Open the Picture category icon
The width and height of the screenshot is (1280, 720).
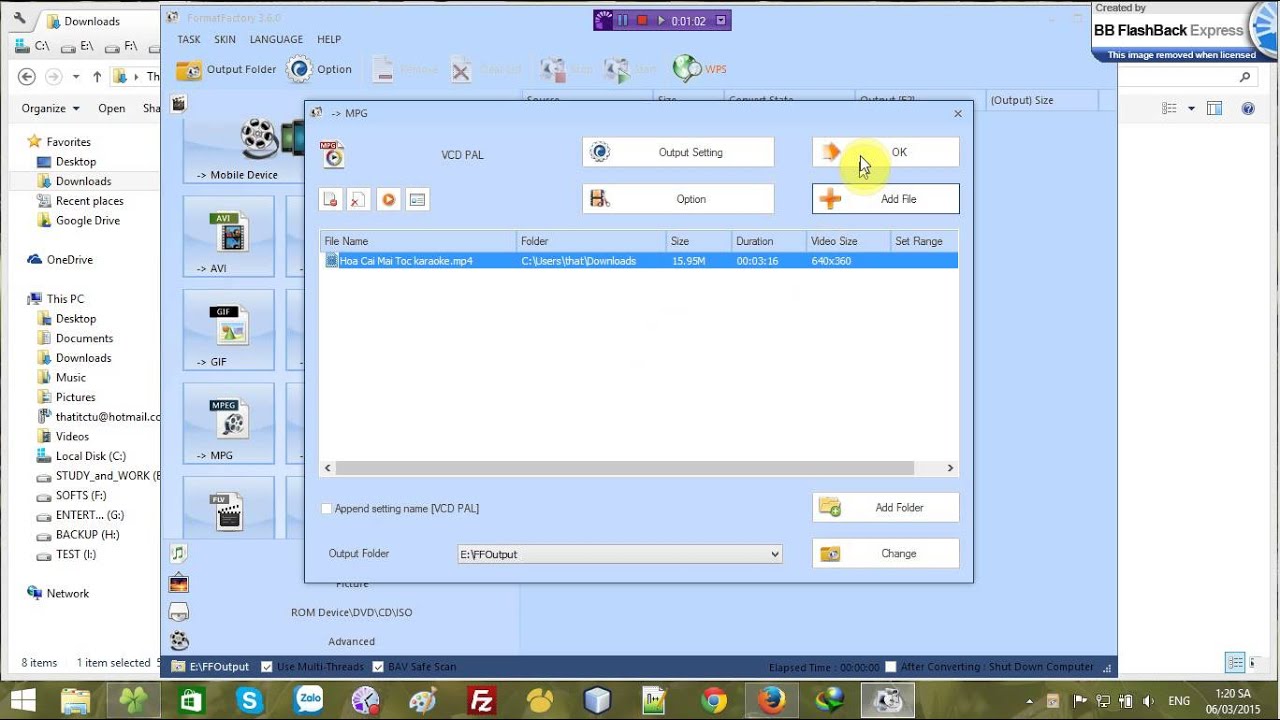click(179, 583)
